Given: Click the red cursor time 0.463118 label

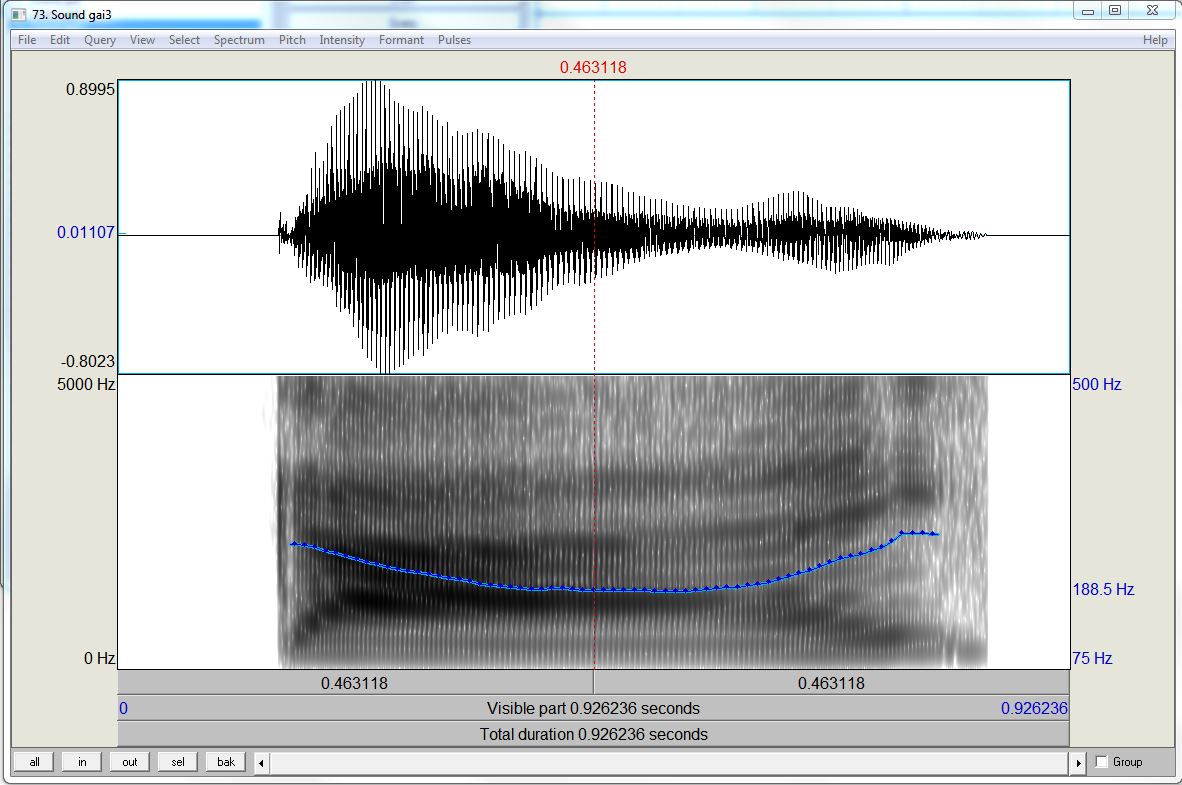Looking at the screenshot, I should pos(593,68).
